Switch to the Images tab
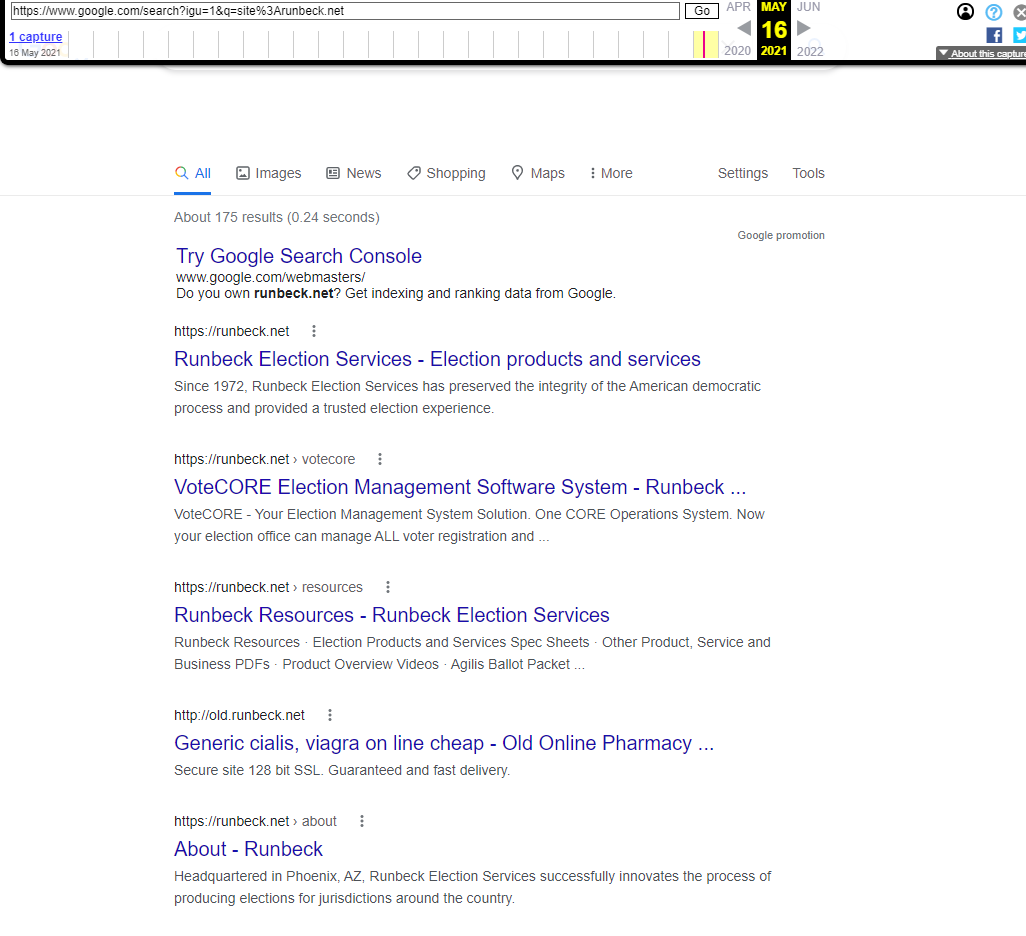 coord(268,173)
